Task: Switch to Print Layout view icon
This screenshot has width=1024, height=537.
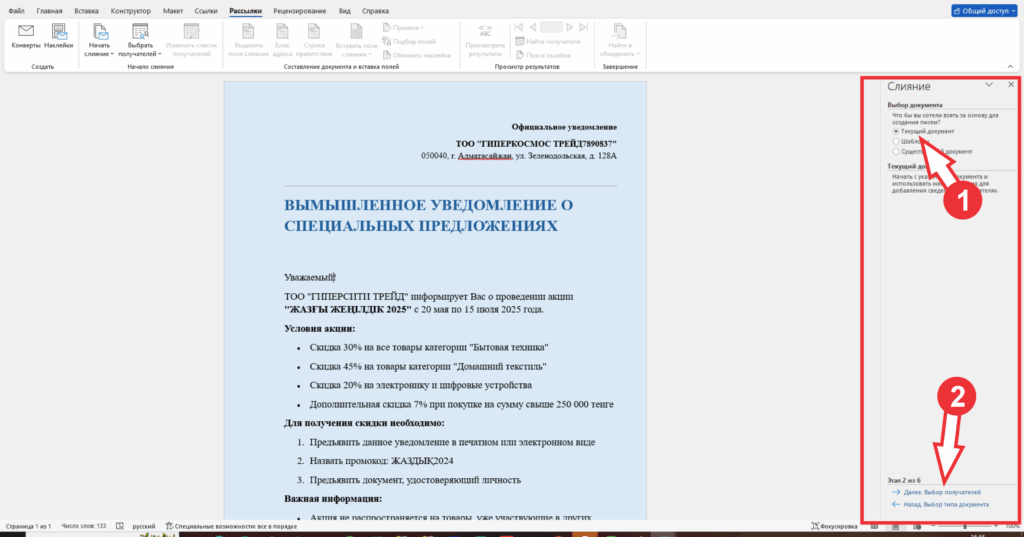Action: 895,526
